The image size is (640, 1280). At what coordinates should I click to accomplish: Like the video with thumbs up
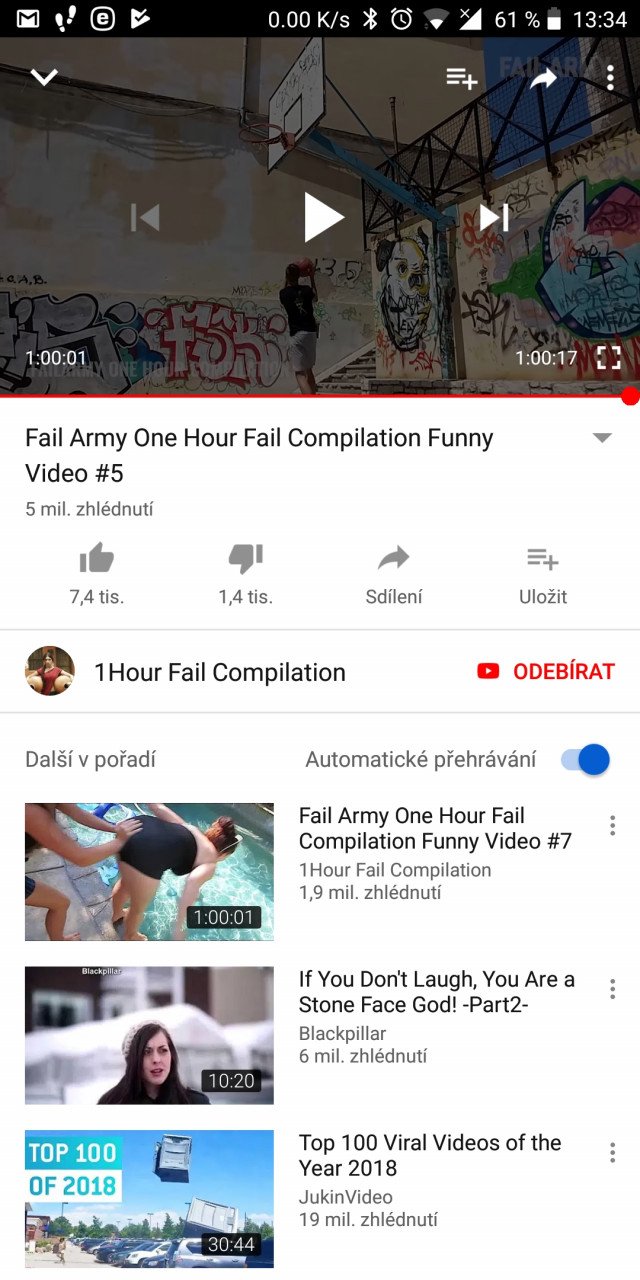coord(97,575)
